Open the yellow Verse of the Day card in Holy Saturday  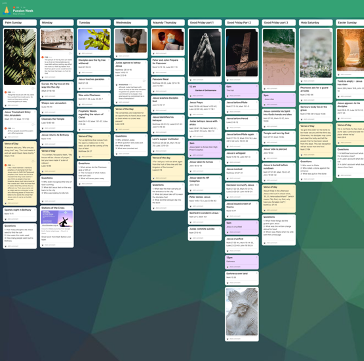[316, 140]
